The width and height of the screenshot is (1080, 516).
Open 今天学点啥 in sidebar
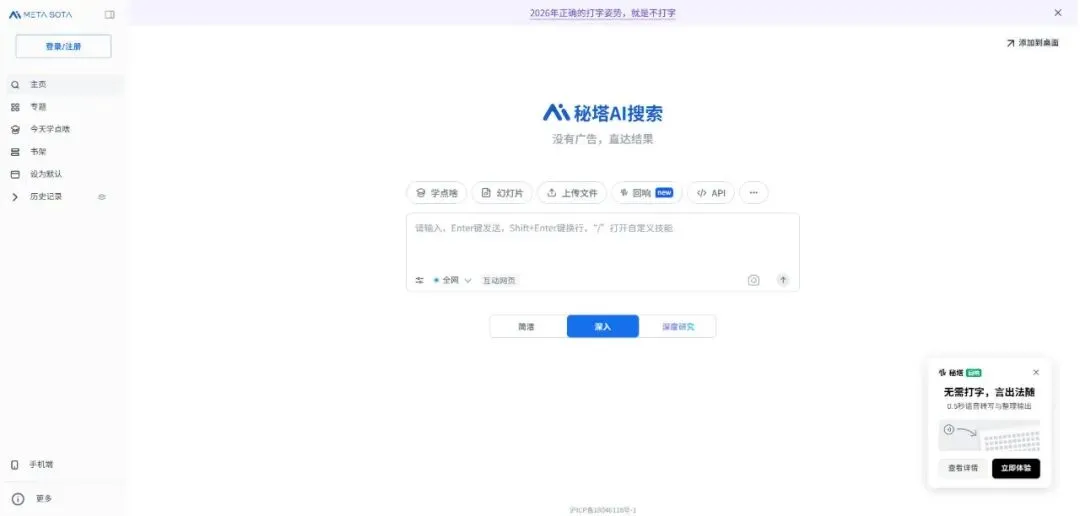click(63, 129)
